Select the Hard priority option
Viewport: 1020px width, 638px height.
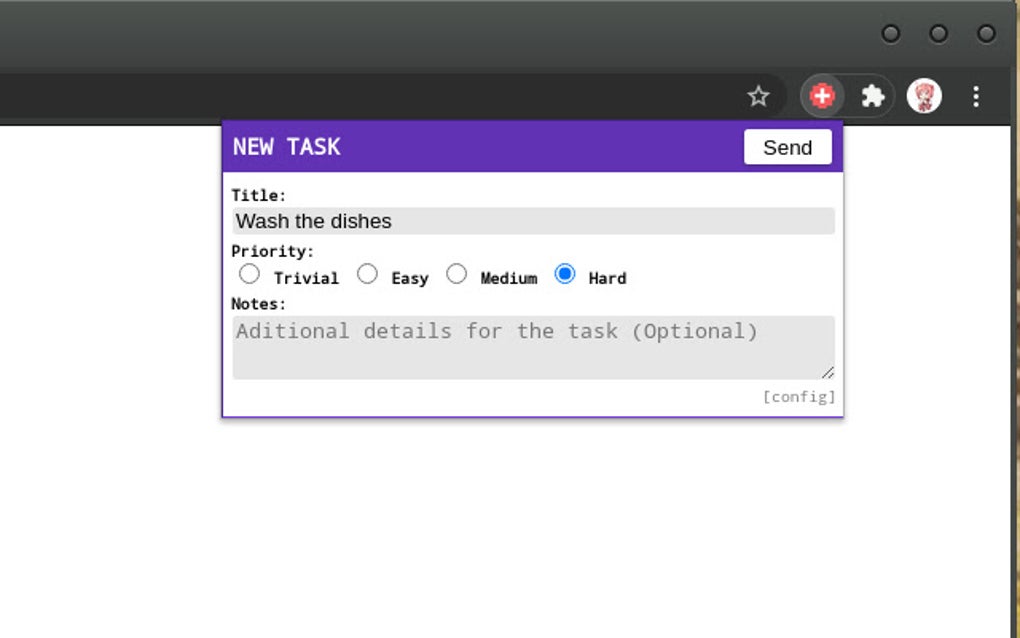pos(565,273)
